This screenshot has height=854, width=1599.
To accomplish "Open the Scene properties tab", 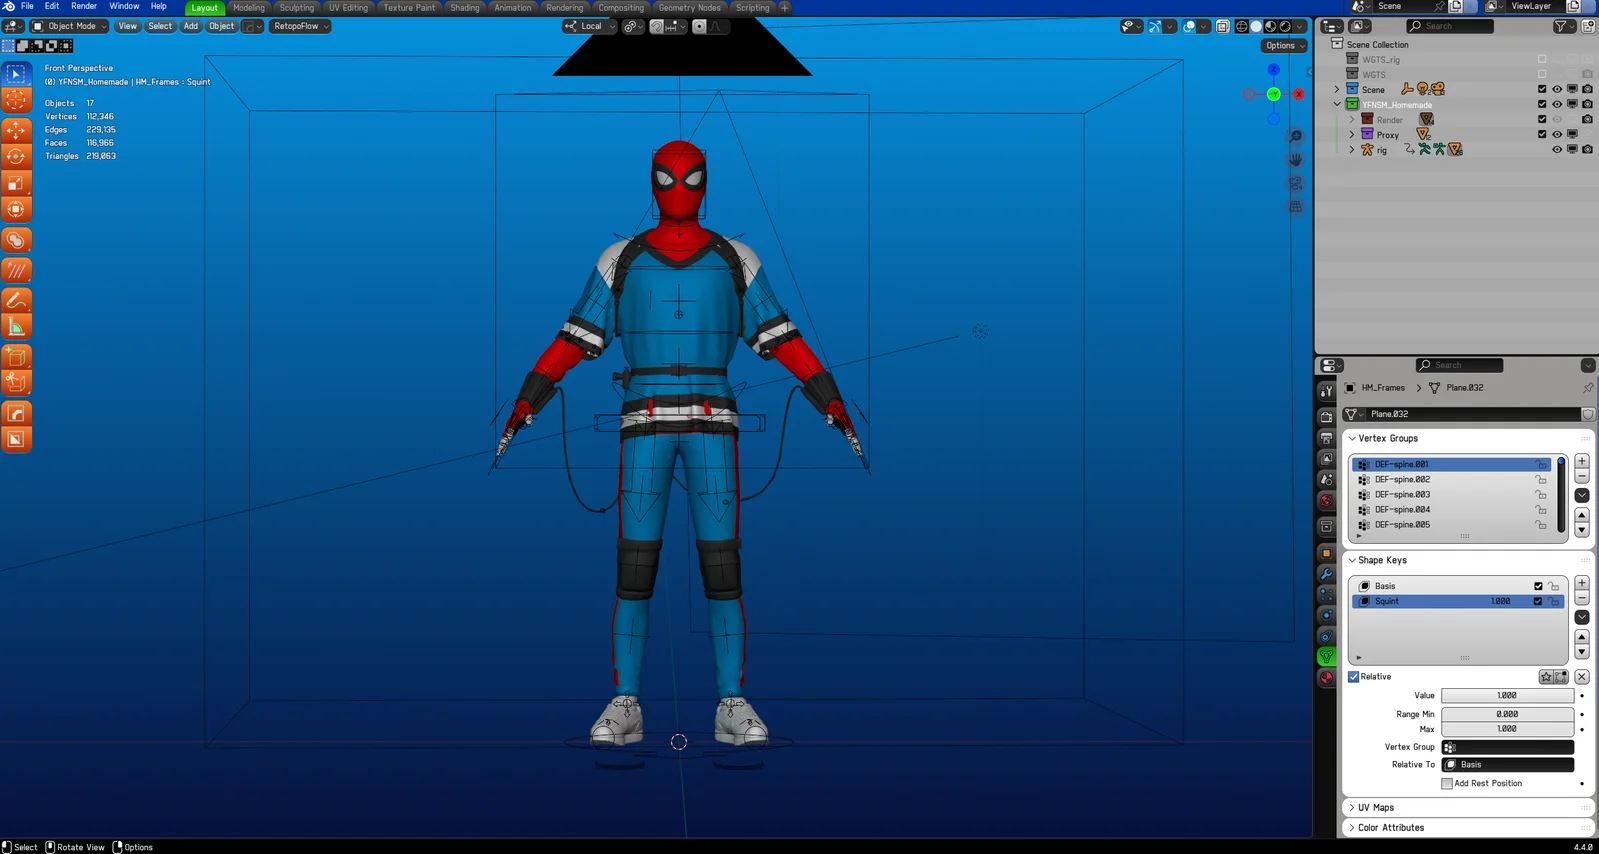I will [x=1326, y=480].
